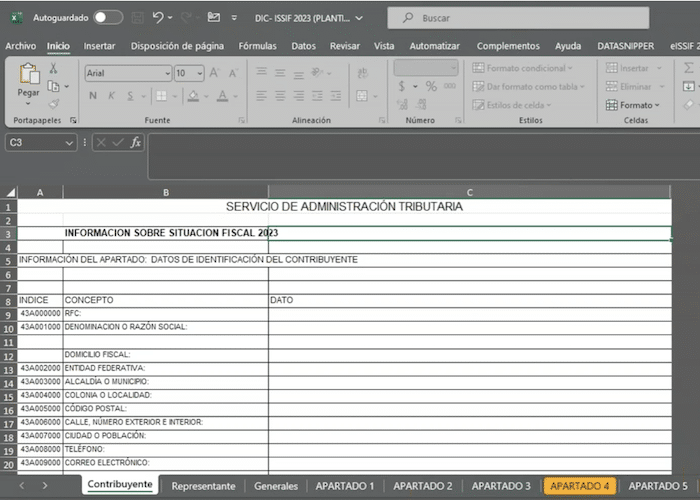Open the Insertar ribbon tab
700x500 pixels.
[99, 46]
